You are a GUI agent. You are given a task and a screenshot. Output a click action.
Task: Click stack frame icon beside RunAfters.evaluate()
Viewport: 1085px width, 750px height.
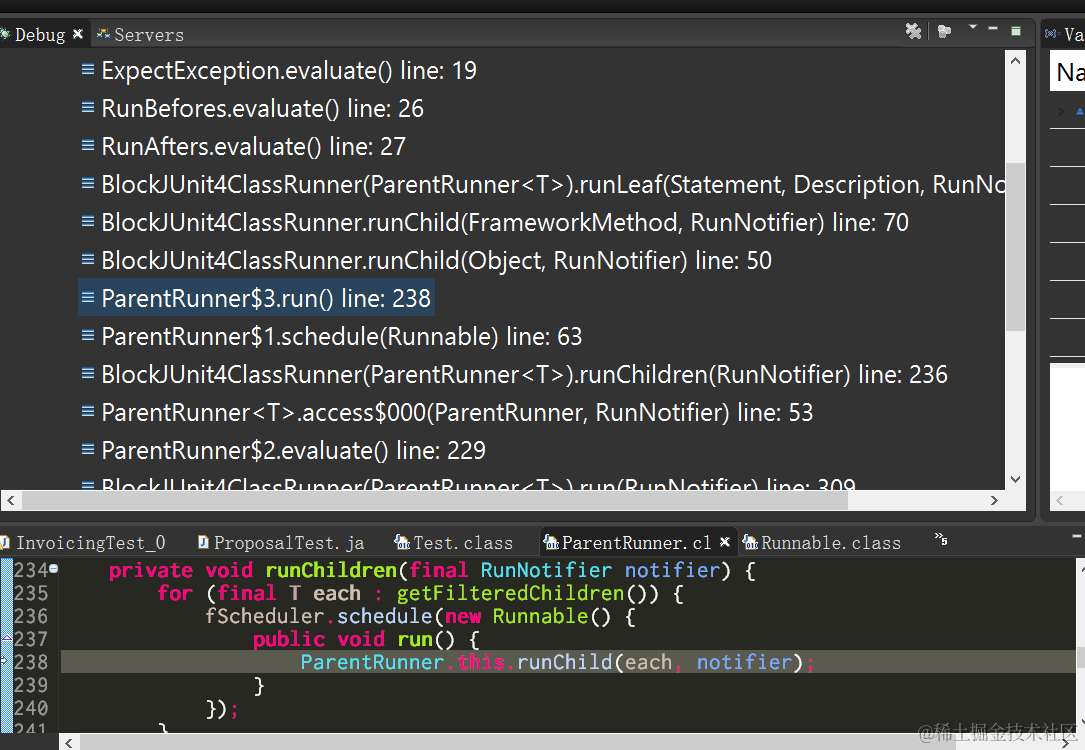point(88,145)
